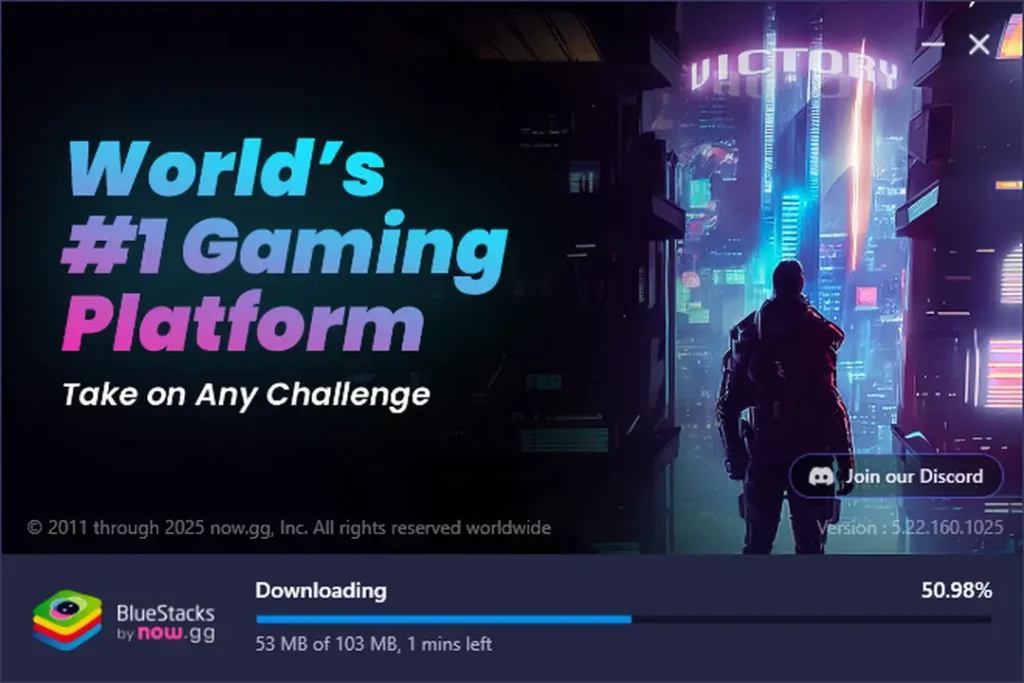Viewport: 1024px width, 683px height.
Task: Close the BlueStacks installer window
Action: point(979,44)
